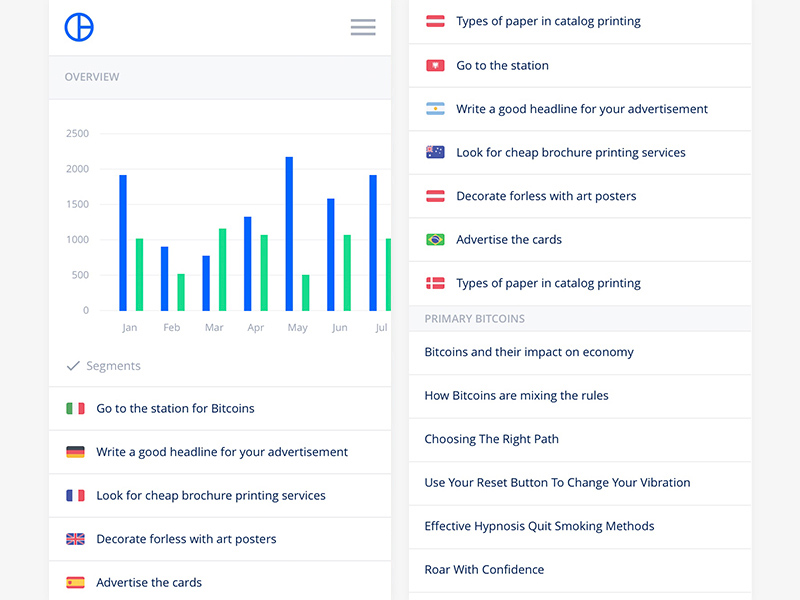Click the circular logo in the top left
This screenshot has width=800, height=600.
click(x=77, y=27)
